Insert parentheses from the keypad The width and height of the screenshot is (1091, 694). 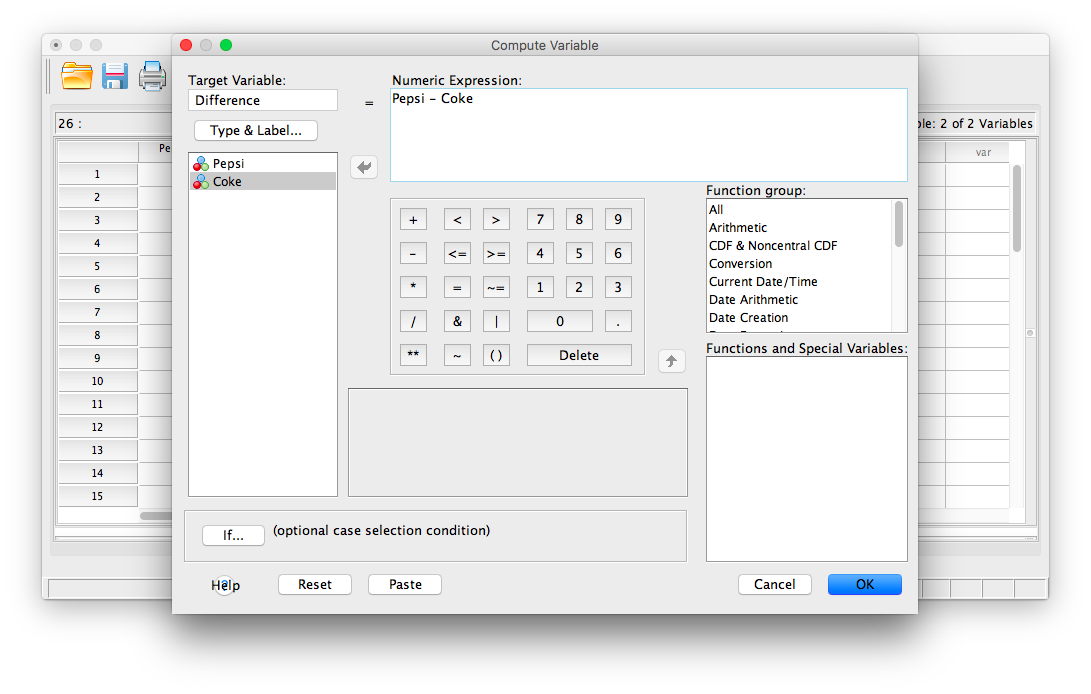tap(496, 355)
